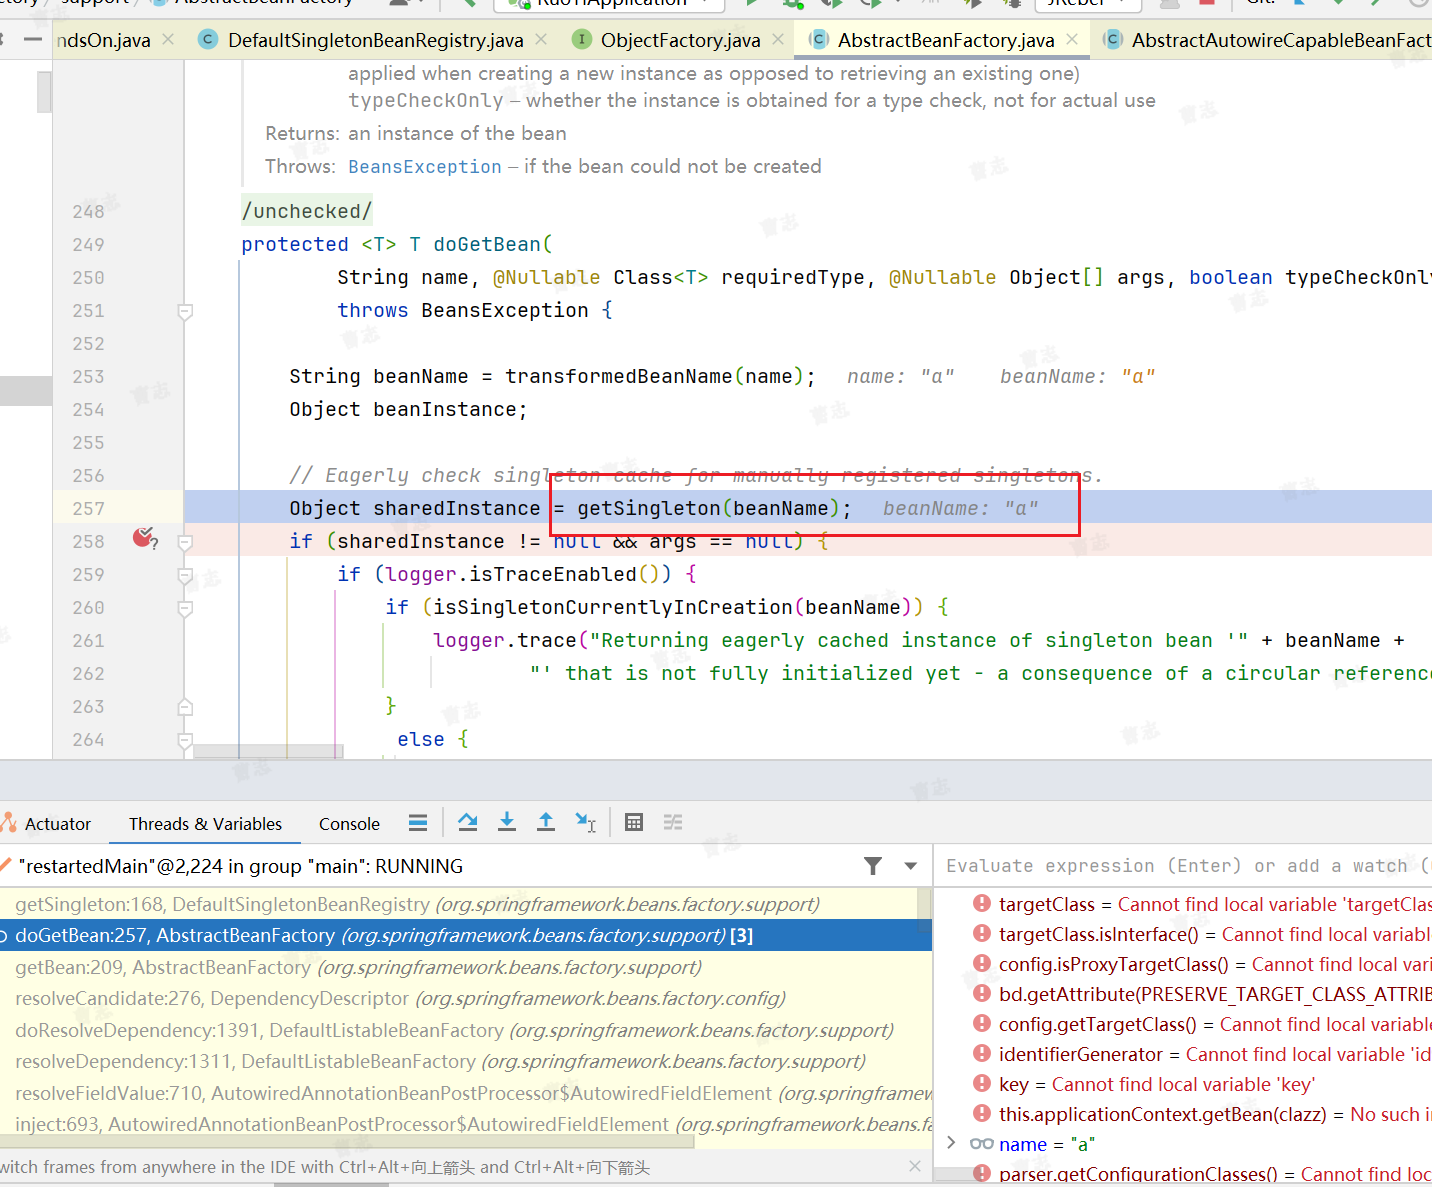Click the BeansException link in Javadoc

tap(425, 166)
